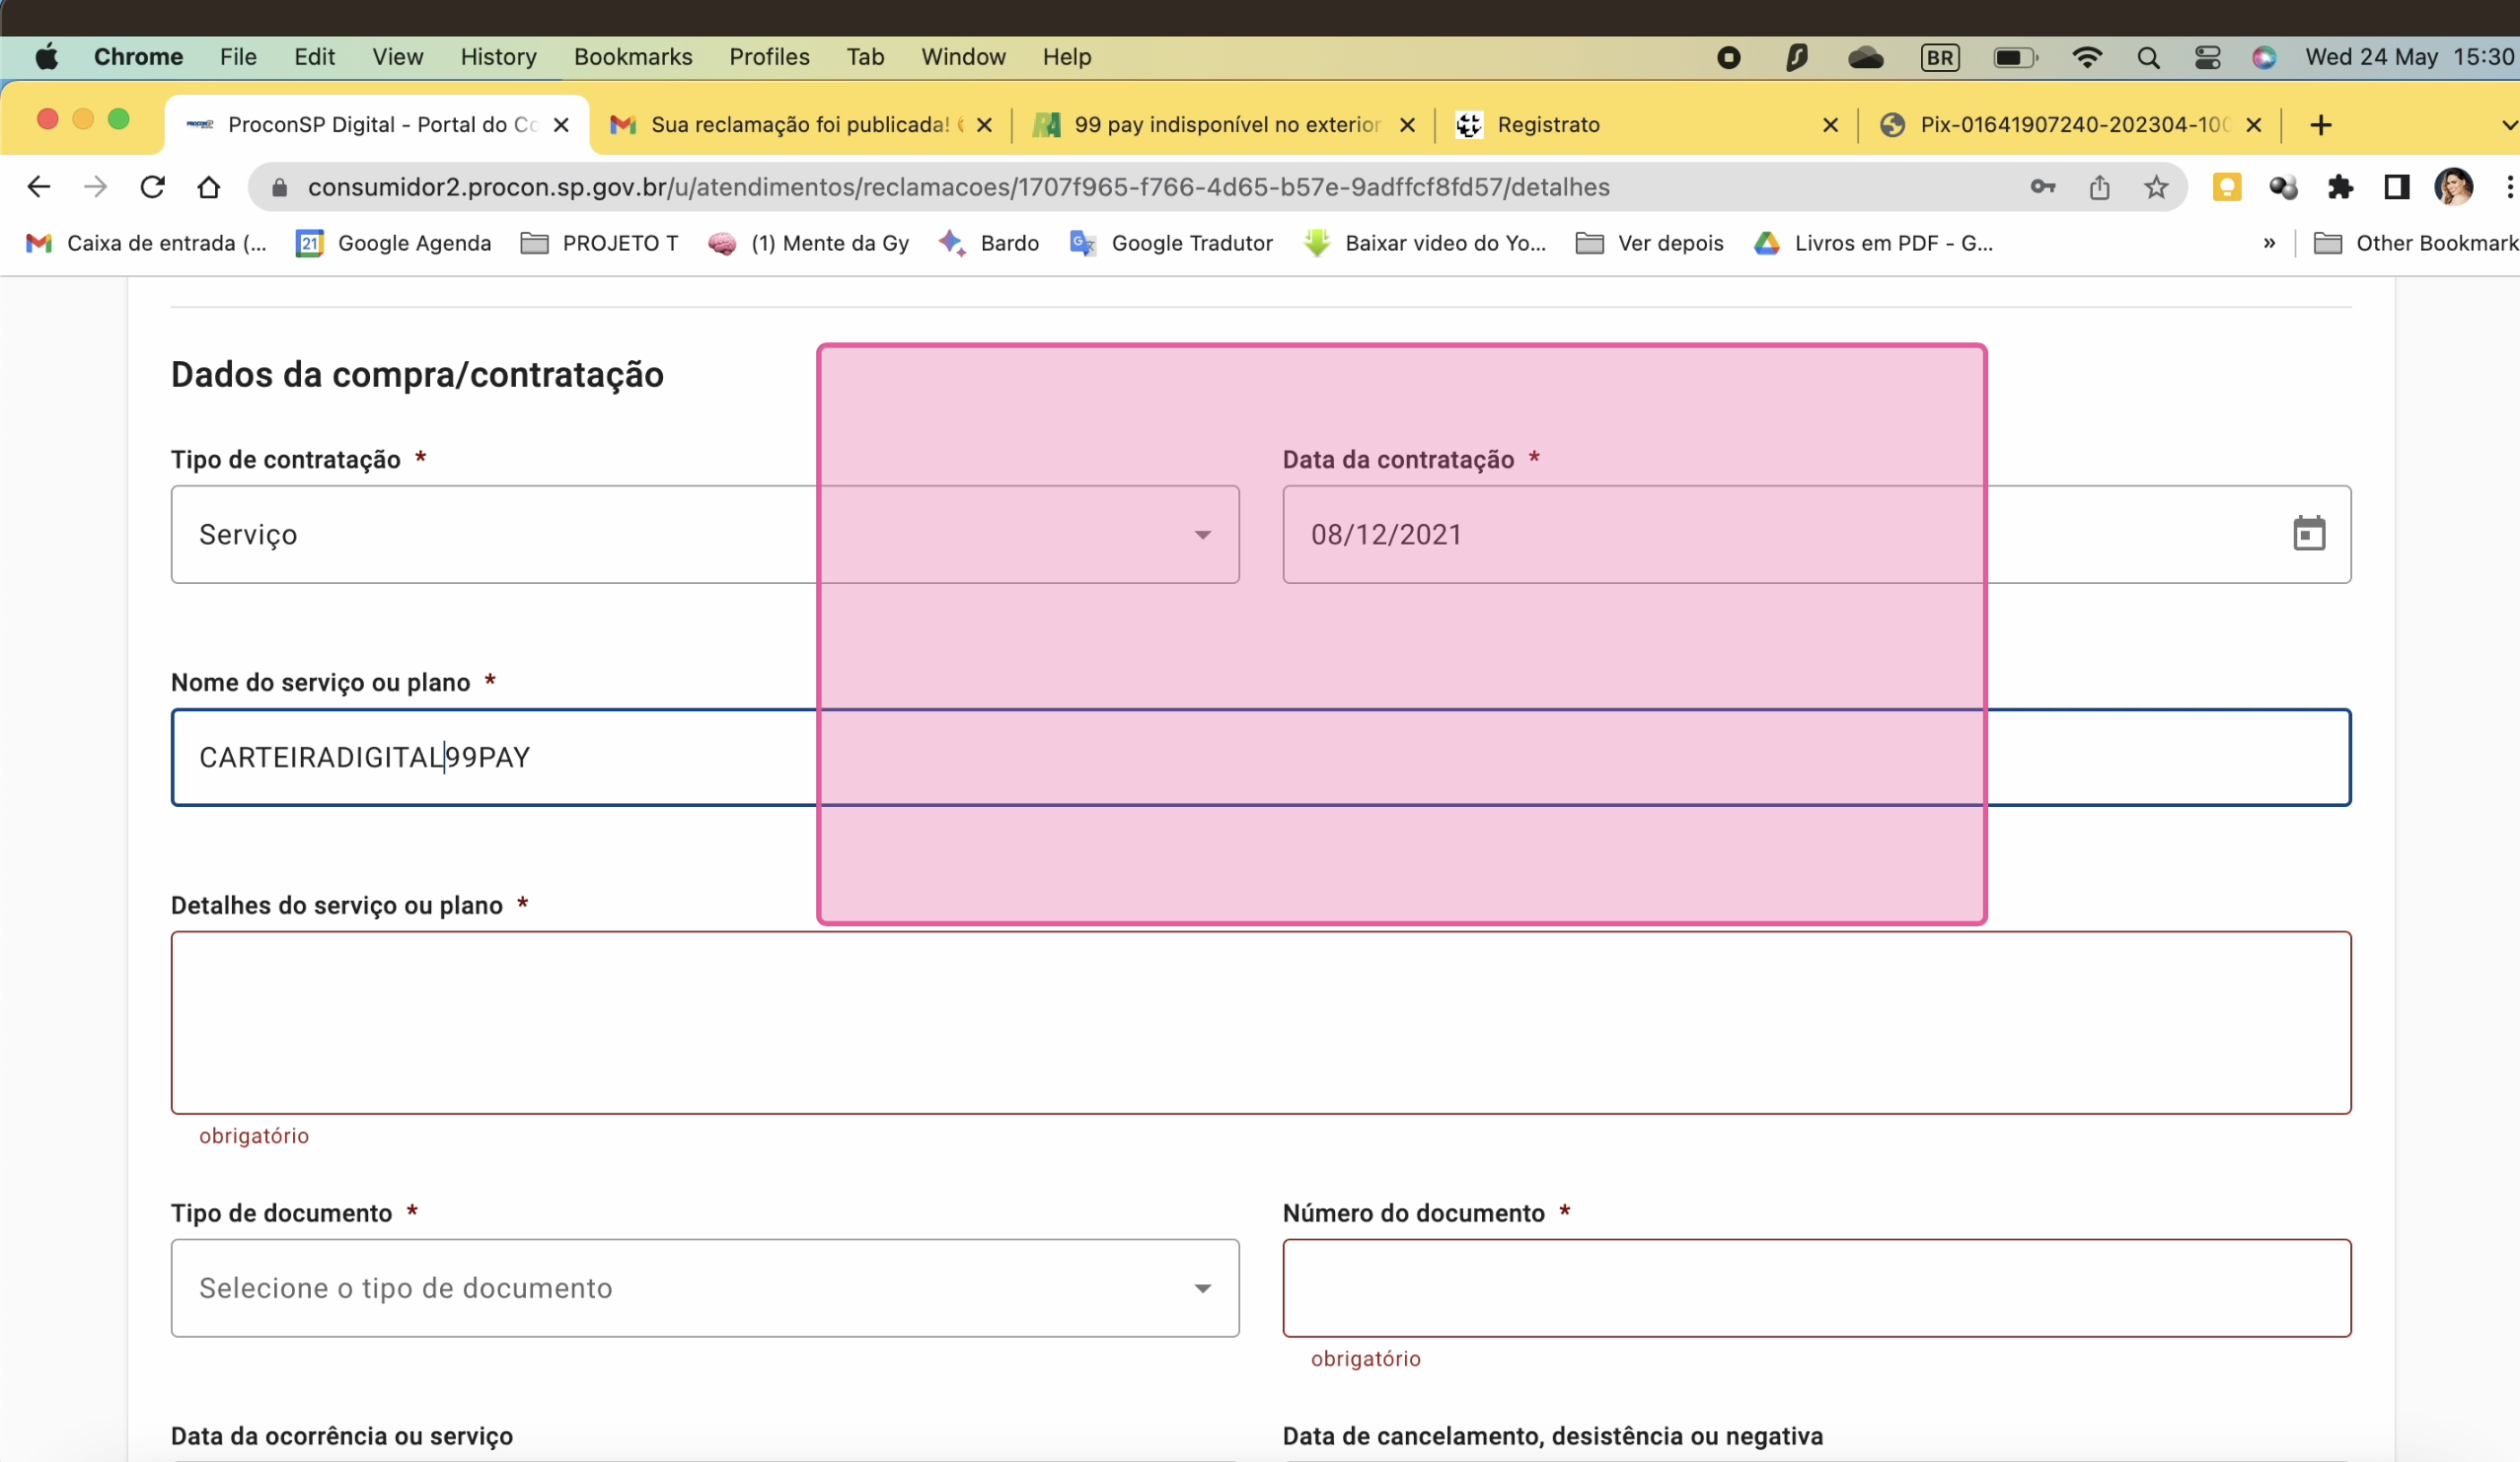Click the Detalhes do serviço ou plano textarea
This screenshot has height=1462, width=2520.
pyautogui.click(x=1260, y=1022)
